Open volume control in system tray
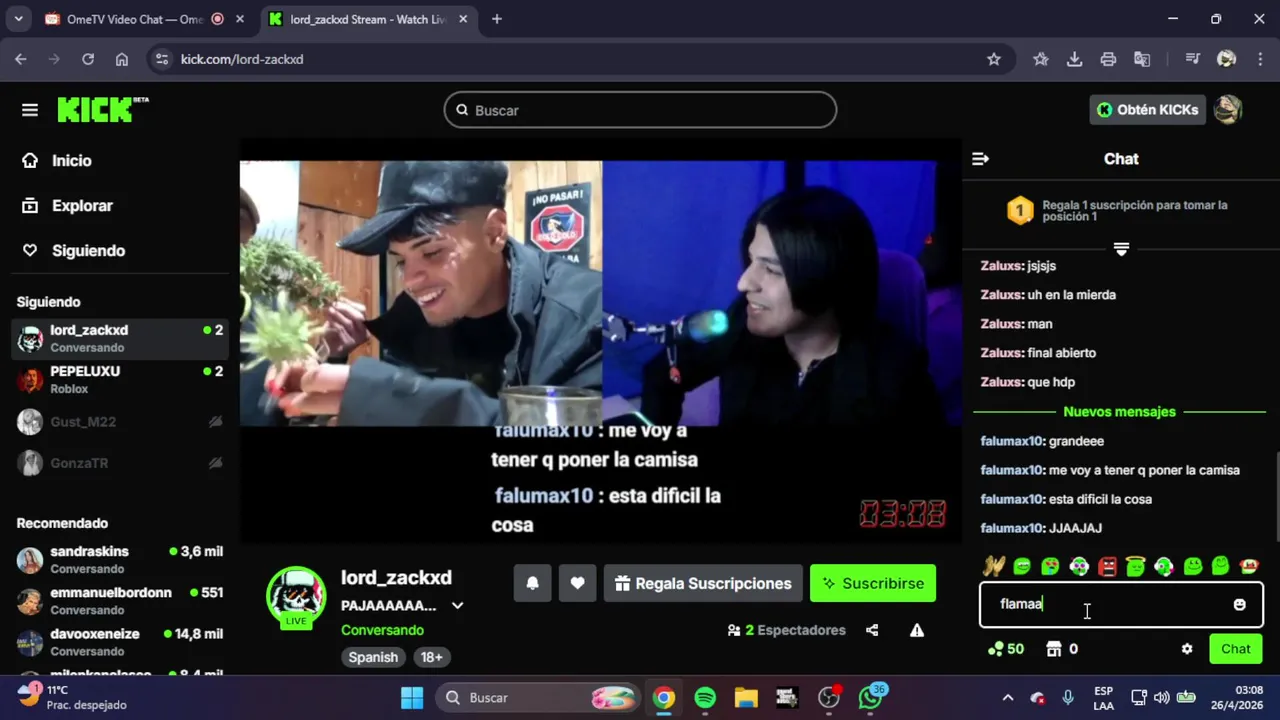Screen dimensions: 1280x720 1161,698
